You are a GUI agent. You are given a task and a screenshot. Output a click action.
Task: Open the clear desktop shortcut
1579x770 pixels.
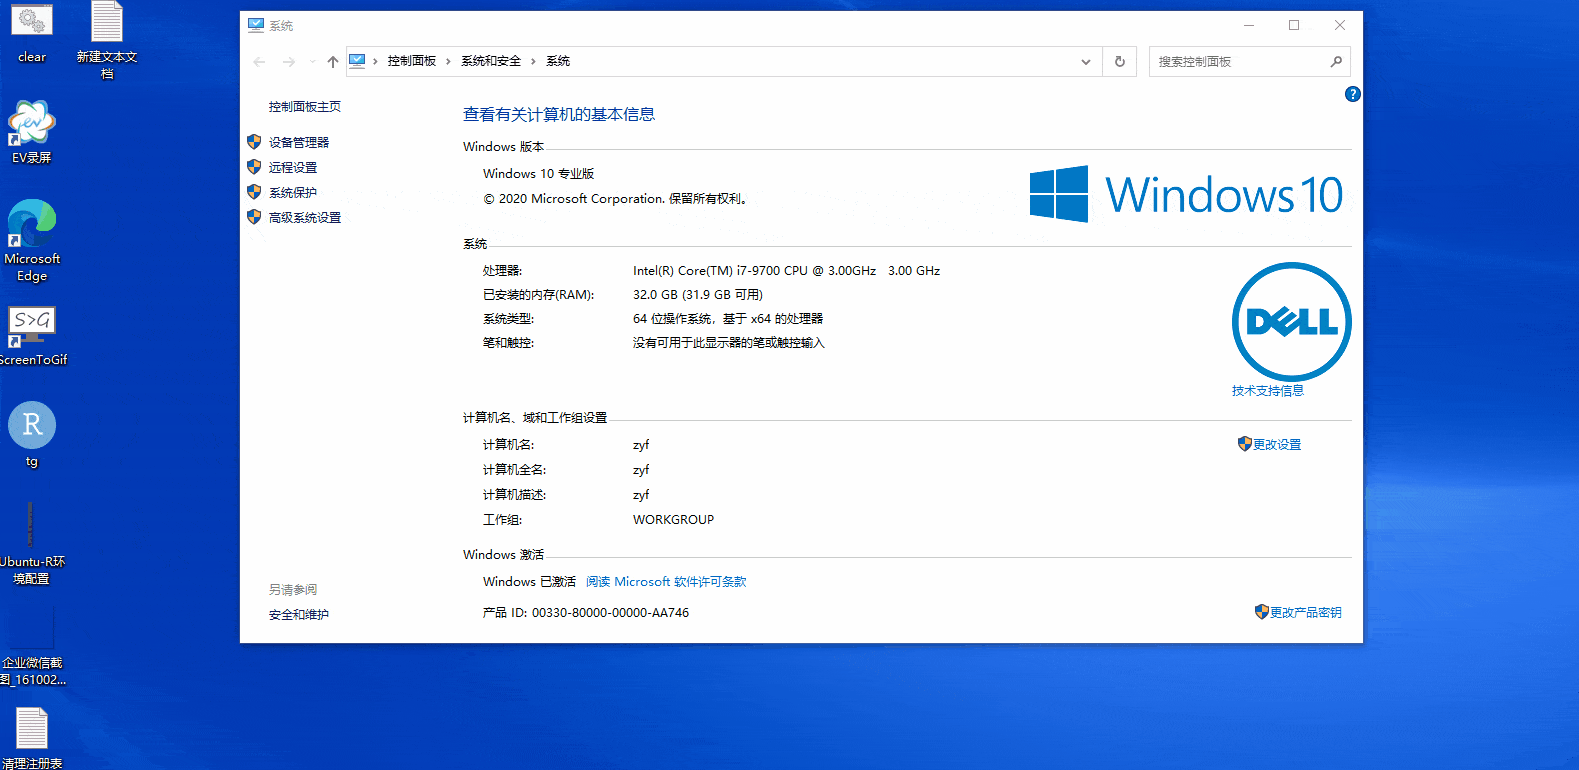click(32, 32)
